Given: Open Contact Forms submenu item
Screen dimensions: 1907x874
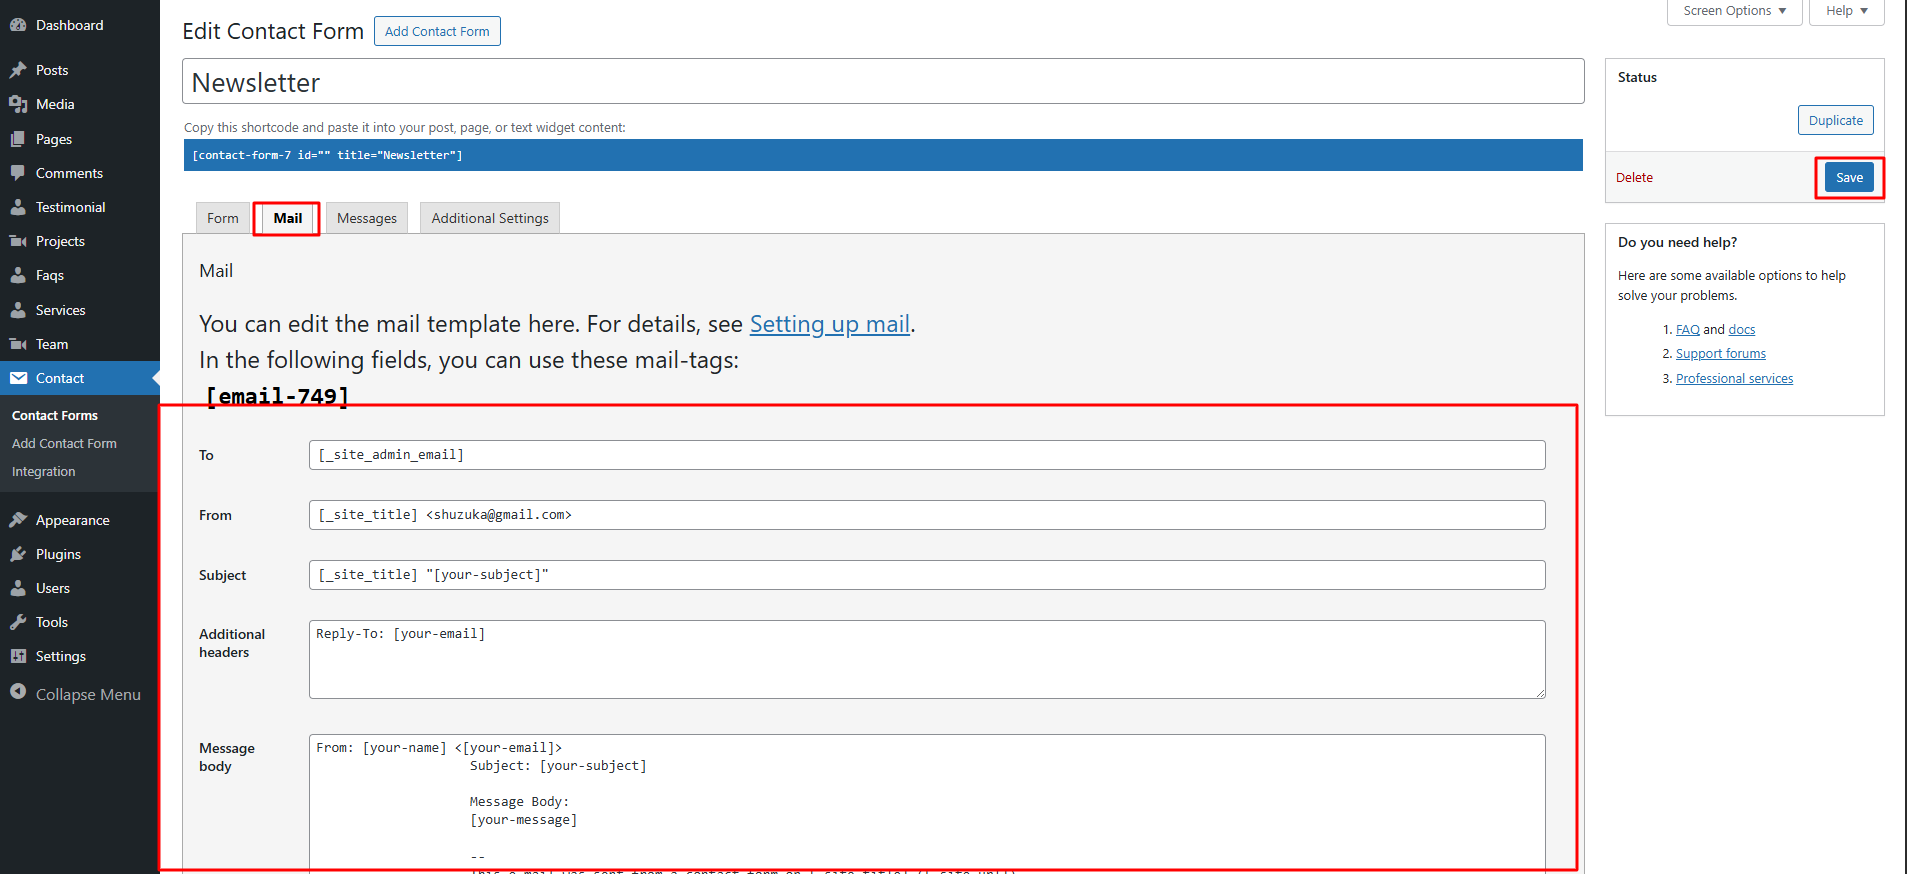Looking at the screenshot, I should coord(55,415).
